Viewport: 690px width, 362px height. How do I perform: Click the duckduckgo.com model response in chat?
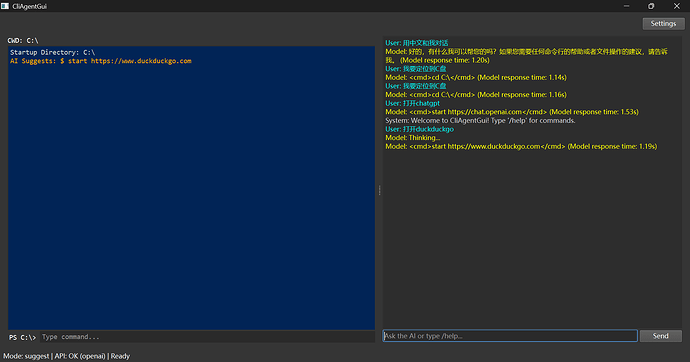click(521, 146)
